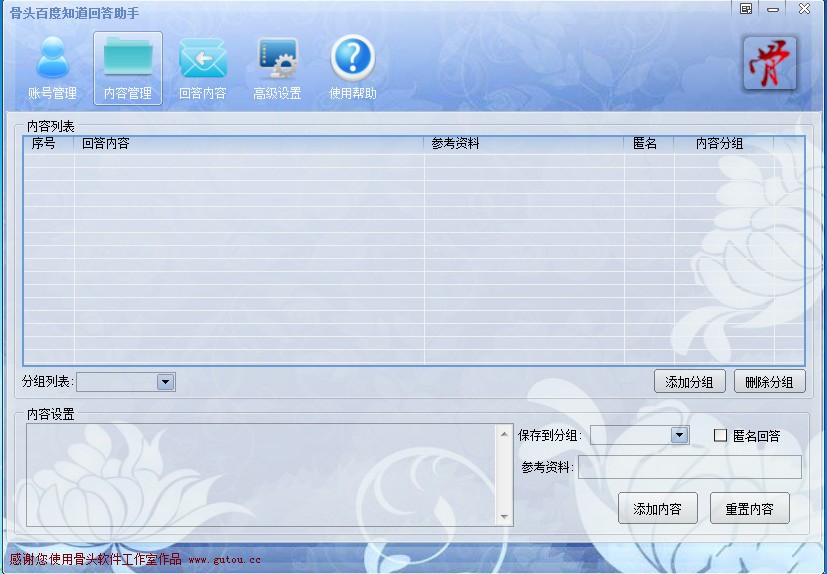The width and height of the screenshot is (827, 574).
Task: Click the 添加分组 button
Action: click(689, 381)
